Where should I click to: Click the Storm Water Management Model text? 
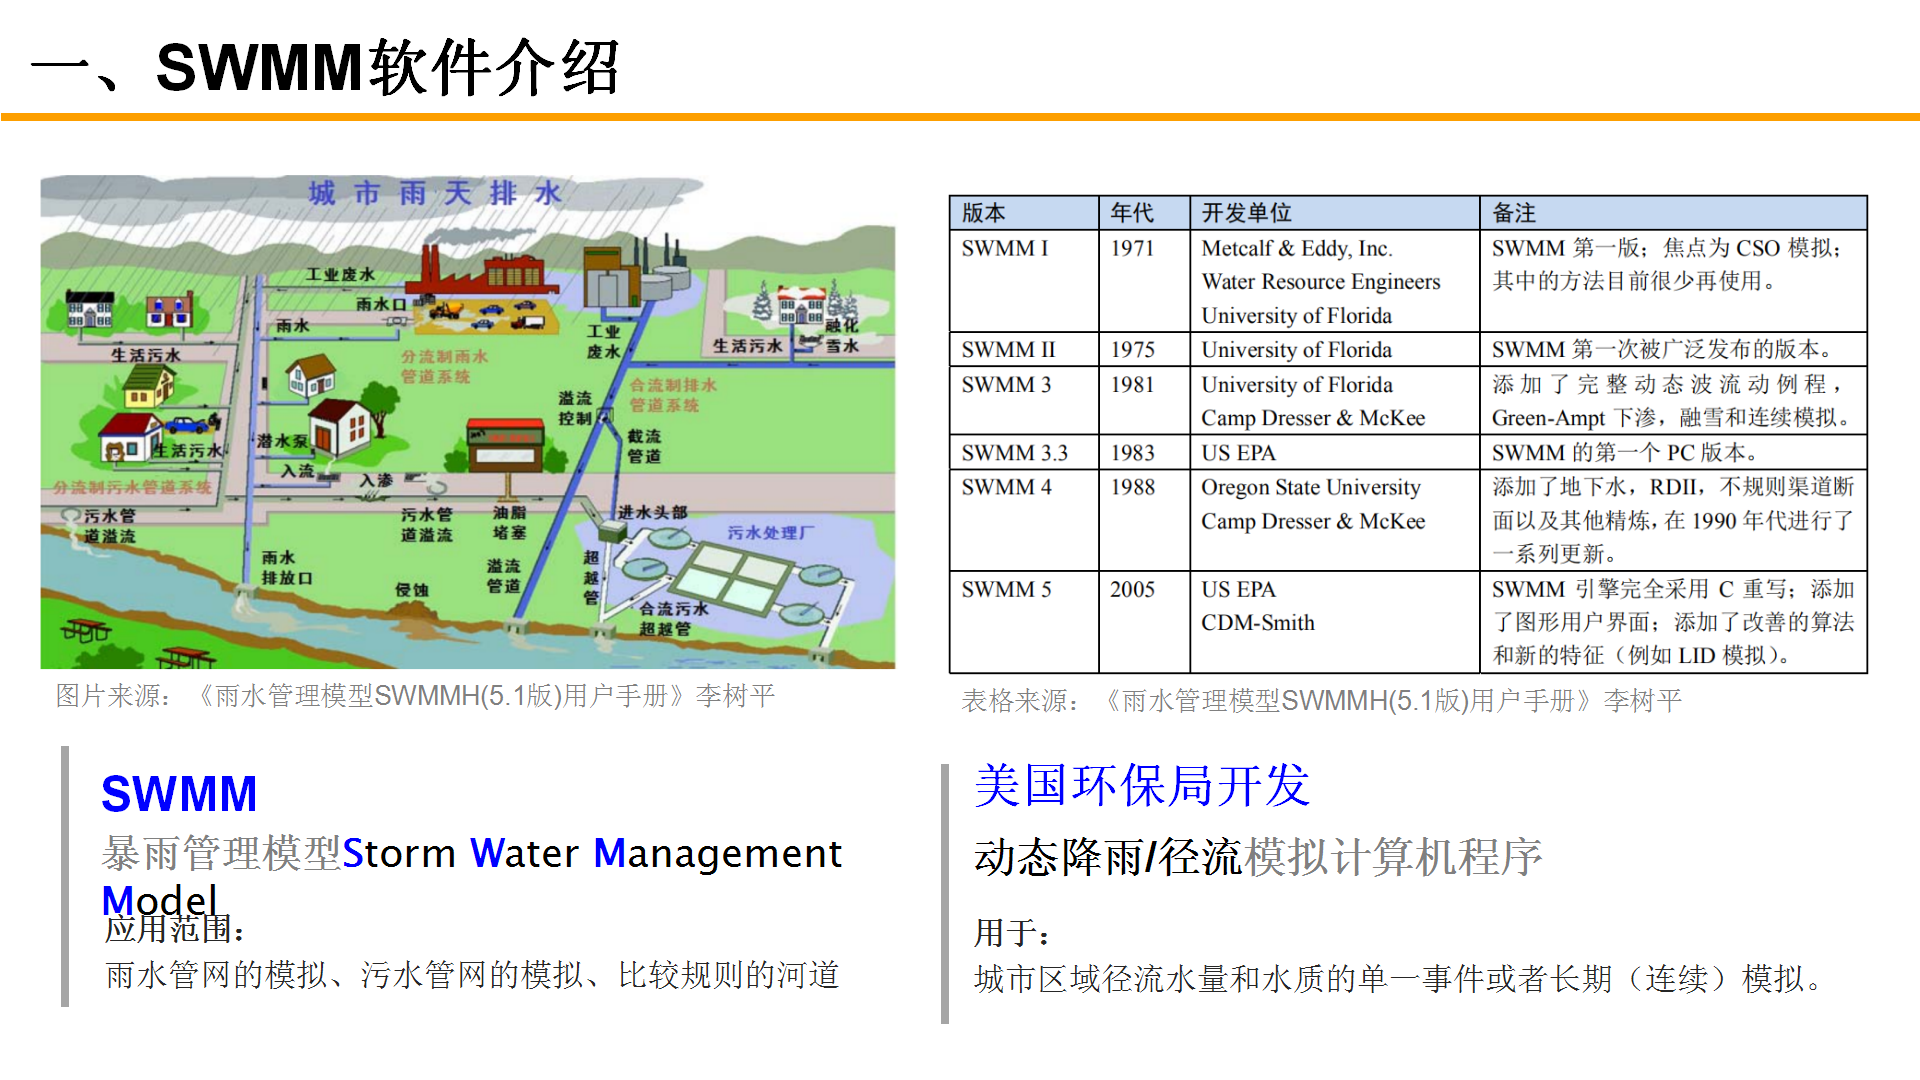pos(592,854)
